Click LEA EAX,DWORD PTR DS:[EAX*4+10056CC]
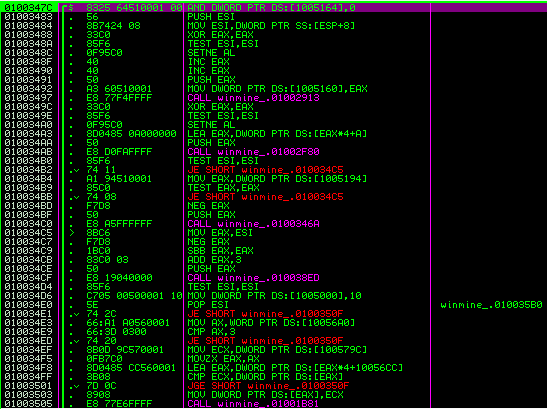 (295, 368)
